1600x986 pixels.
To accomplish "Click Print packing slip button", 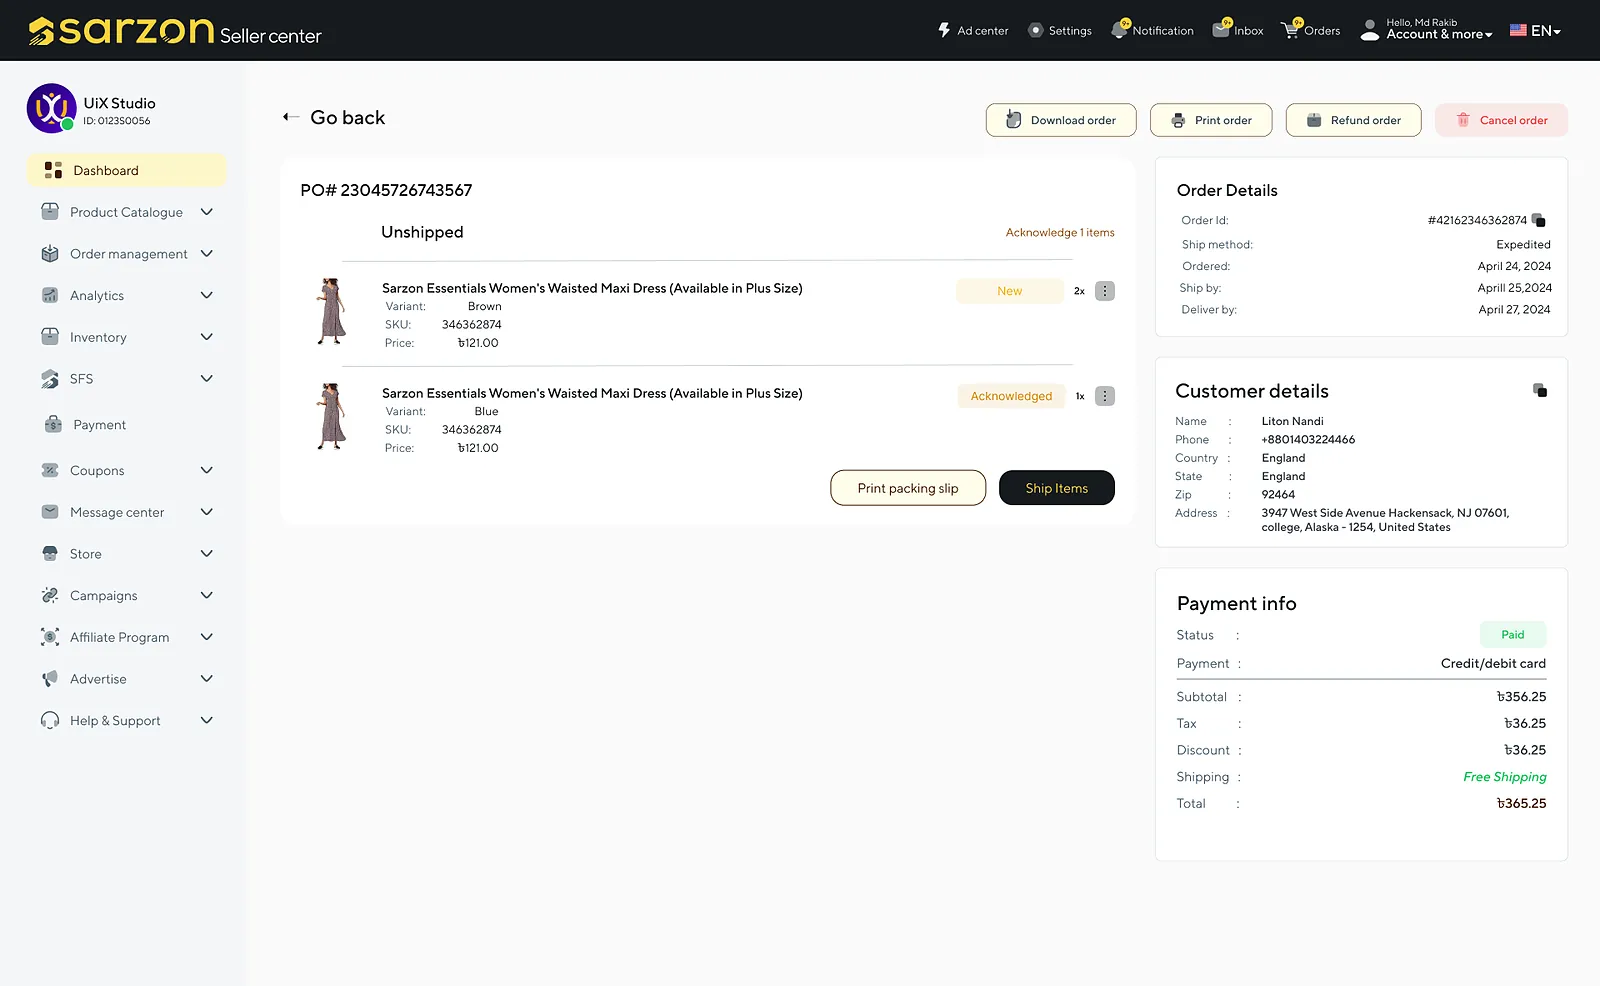I will pos(908,488).
